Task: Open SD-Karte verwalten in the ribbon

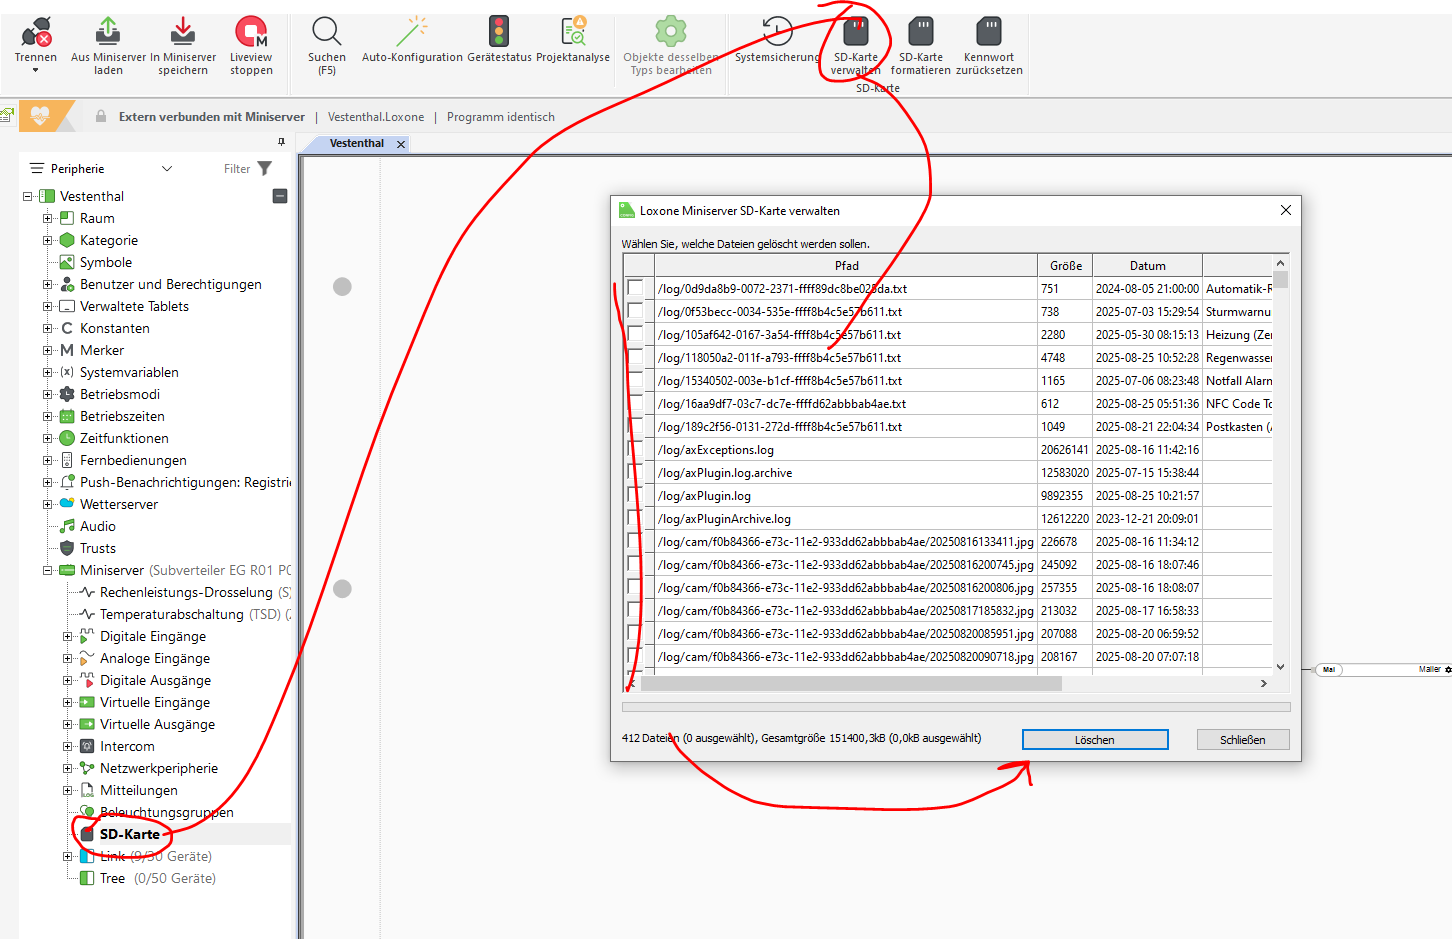Action: click(x=856, y=46)
